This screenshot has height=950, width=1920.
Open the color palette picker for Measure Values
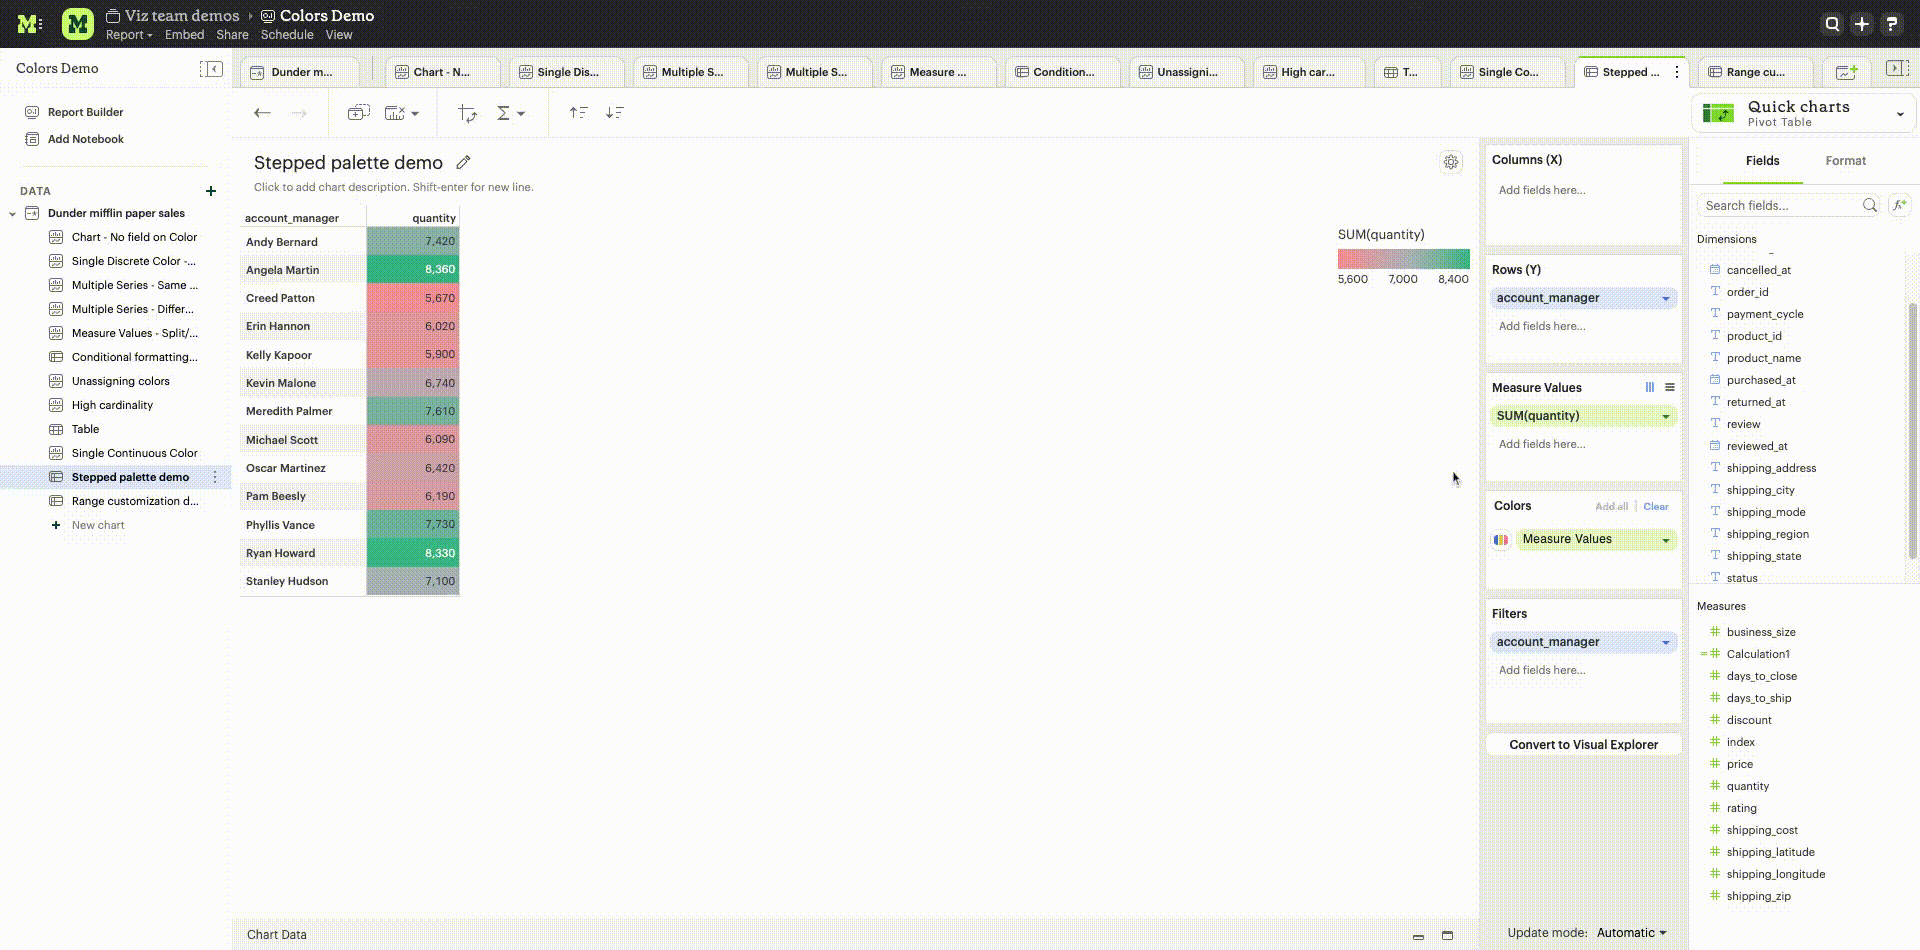[1501, 540]
